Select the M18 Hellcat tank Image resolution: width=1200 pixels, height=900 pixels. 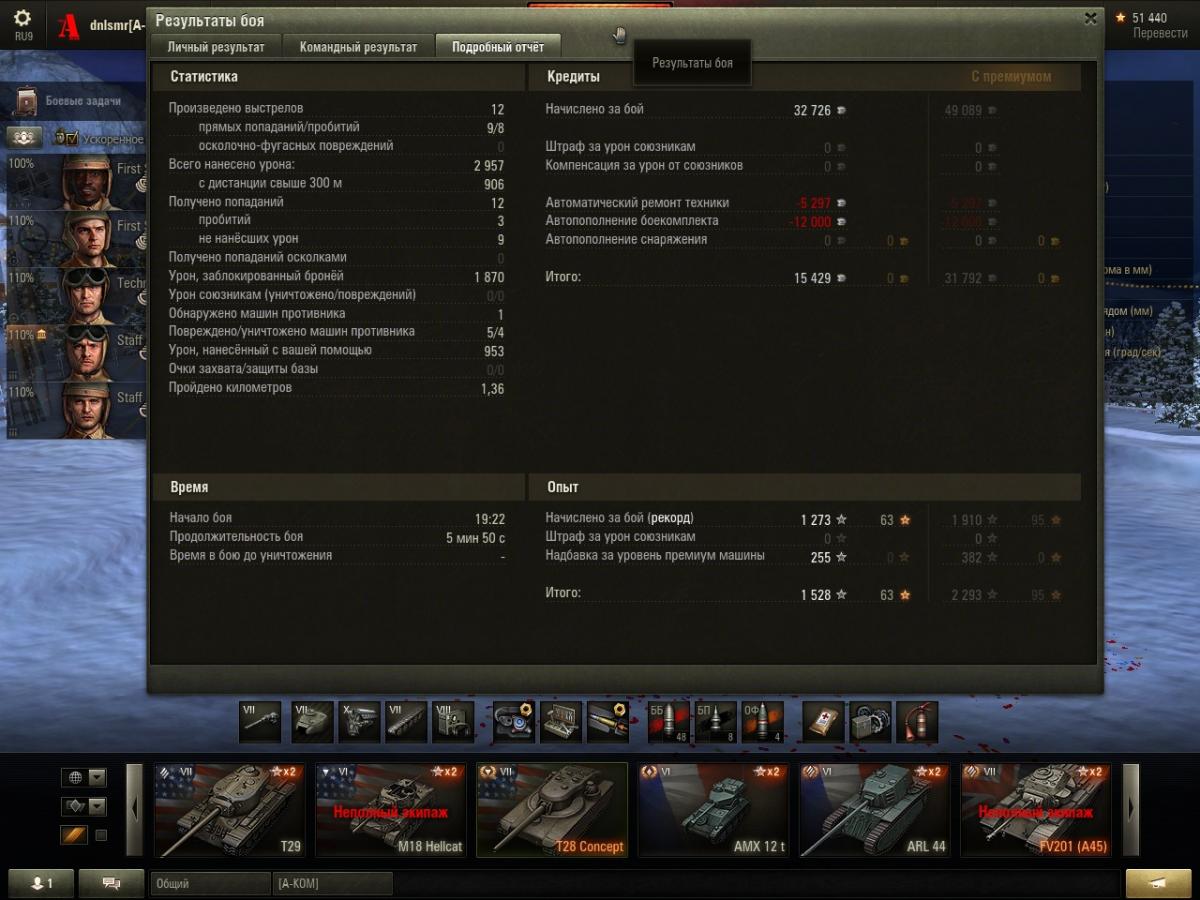point(391,810)
